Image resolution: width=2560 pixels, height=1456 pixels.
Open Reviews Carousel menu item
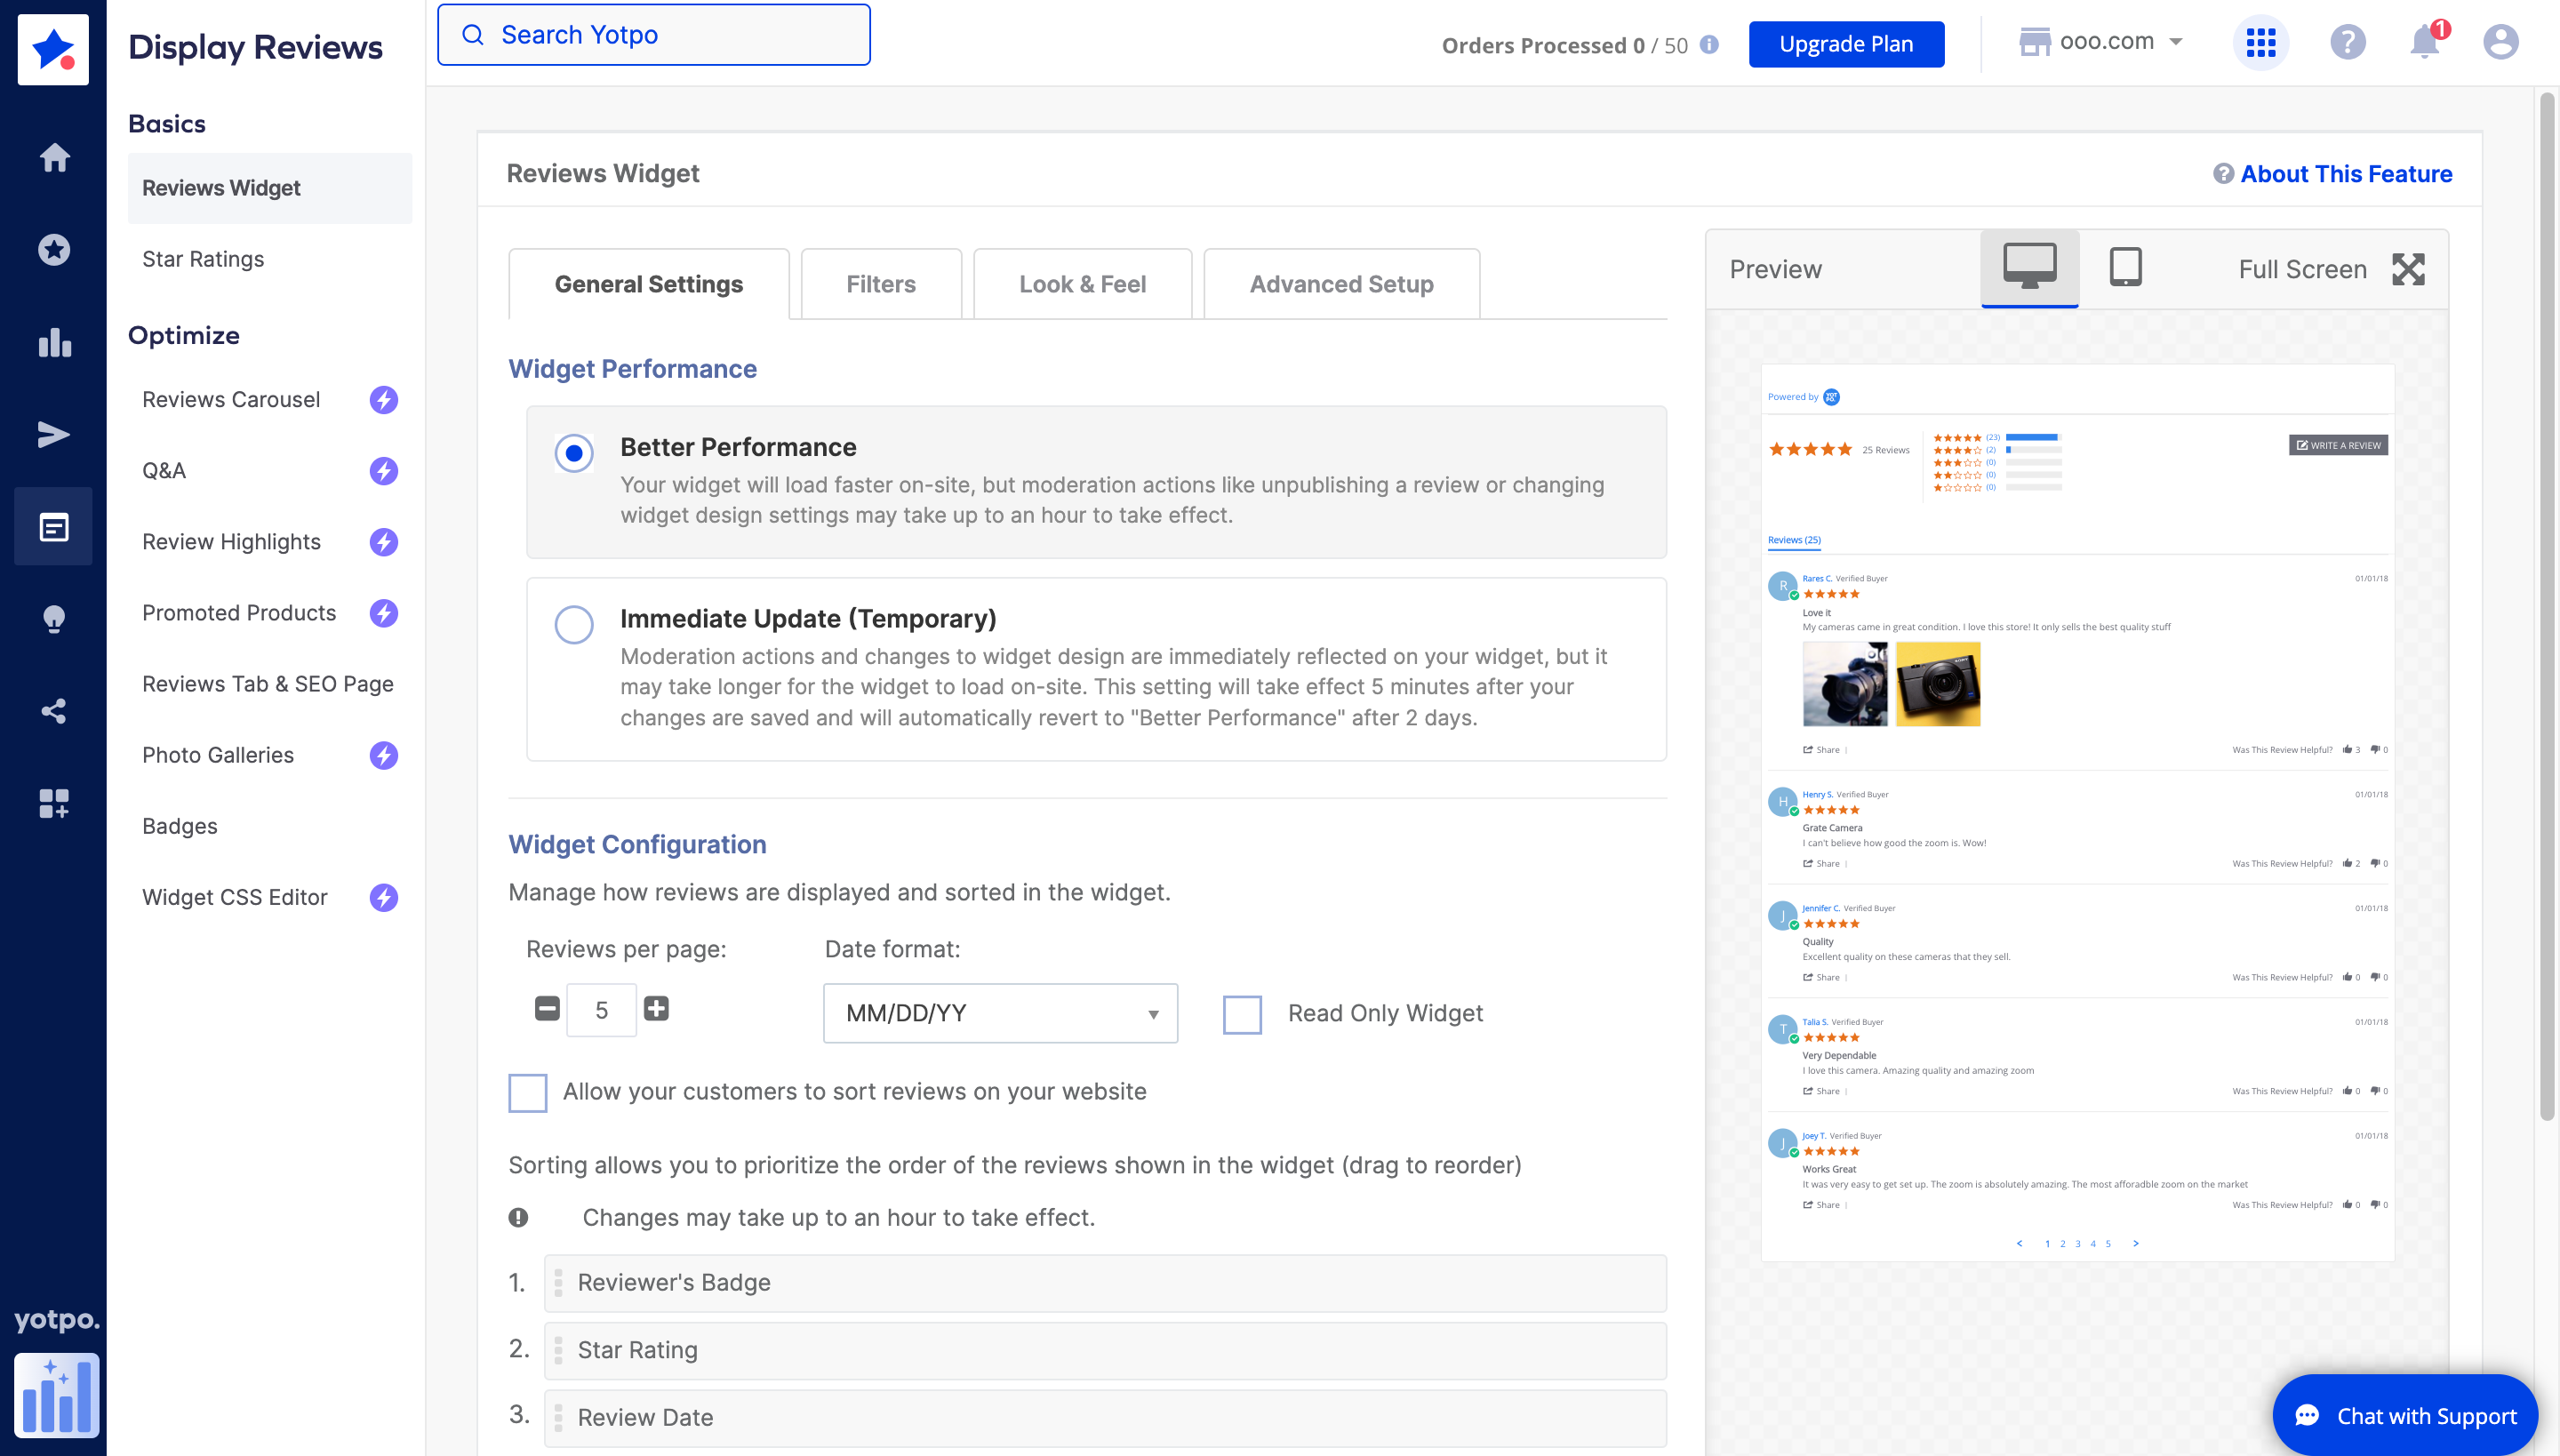[x=231, y=400]
